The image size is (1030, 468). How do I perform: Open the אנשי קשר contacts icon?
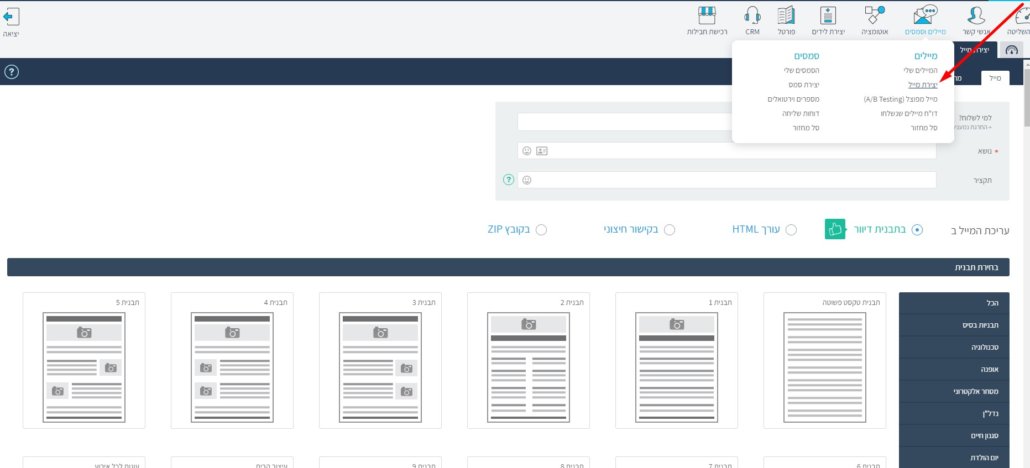(x=977, y=15)
